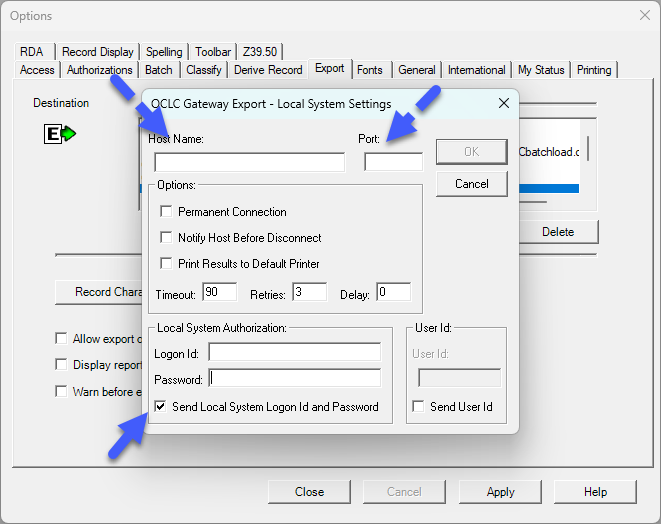The height and width of the screenshot is (524, 661).
Task: Check the Send User Id checkbox
Action: click(418, 406)
